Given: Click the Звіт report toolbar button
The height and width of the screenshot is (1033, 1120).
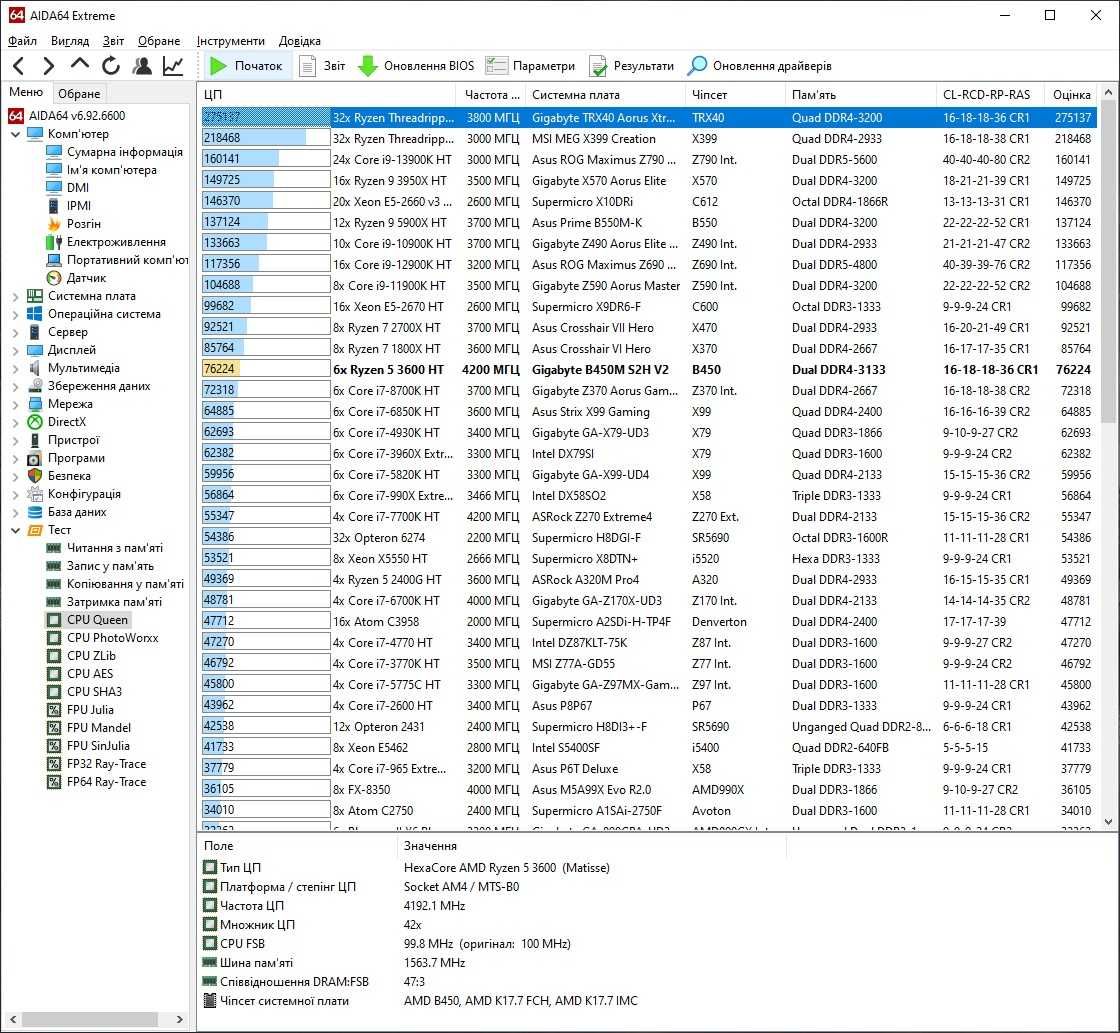Looking at the screenshot, I should pos(322,66).
